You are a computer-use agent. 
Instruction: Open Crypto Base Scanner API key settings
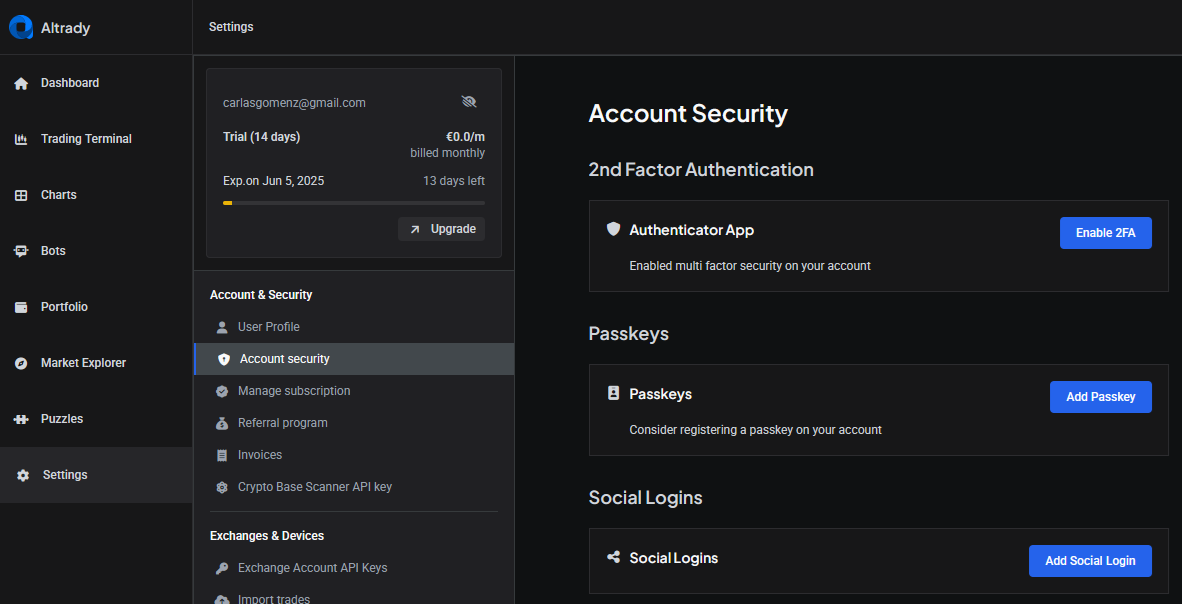coord(354,487)
